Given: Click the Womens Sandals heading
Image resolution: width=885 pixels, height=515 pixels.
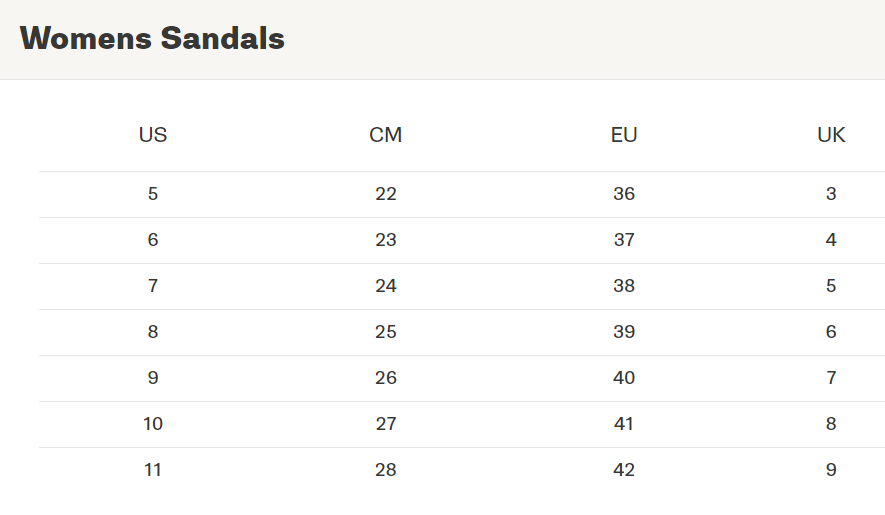Looking at the screenshot, I should (152, 39).
